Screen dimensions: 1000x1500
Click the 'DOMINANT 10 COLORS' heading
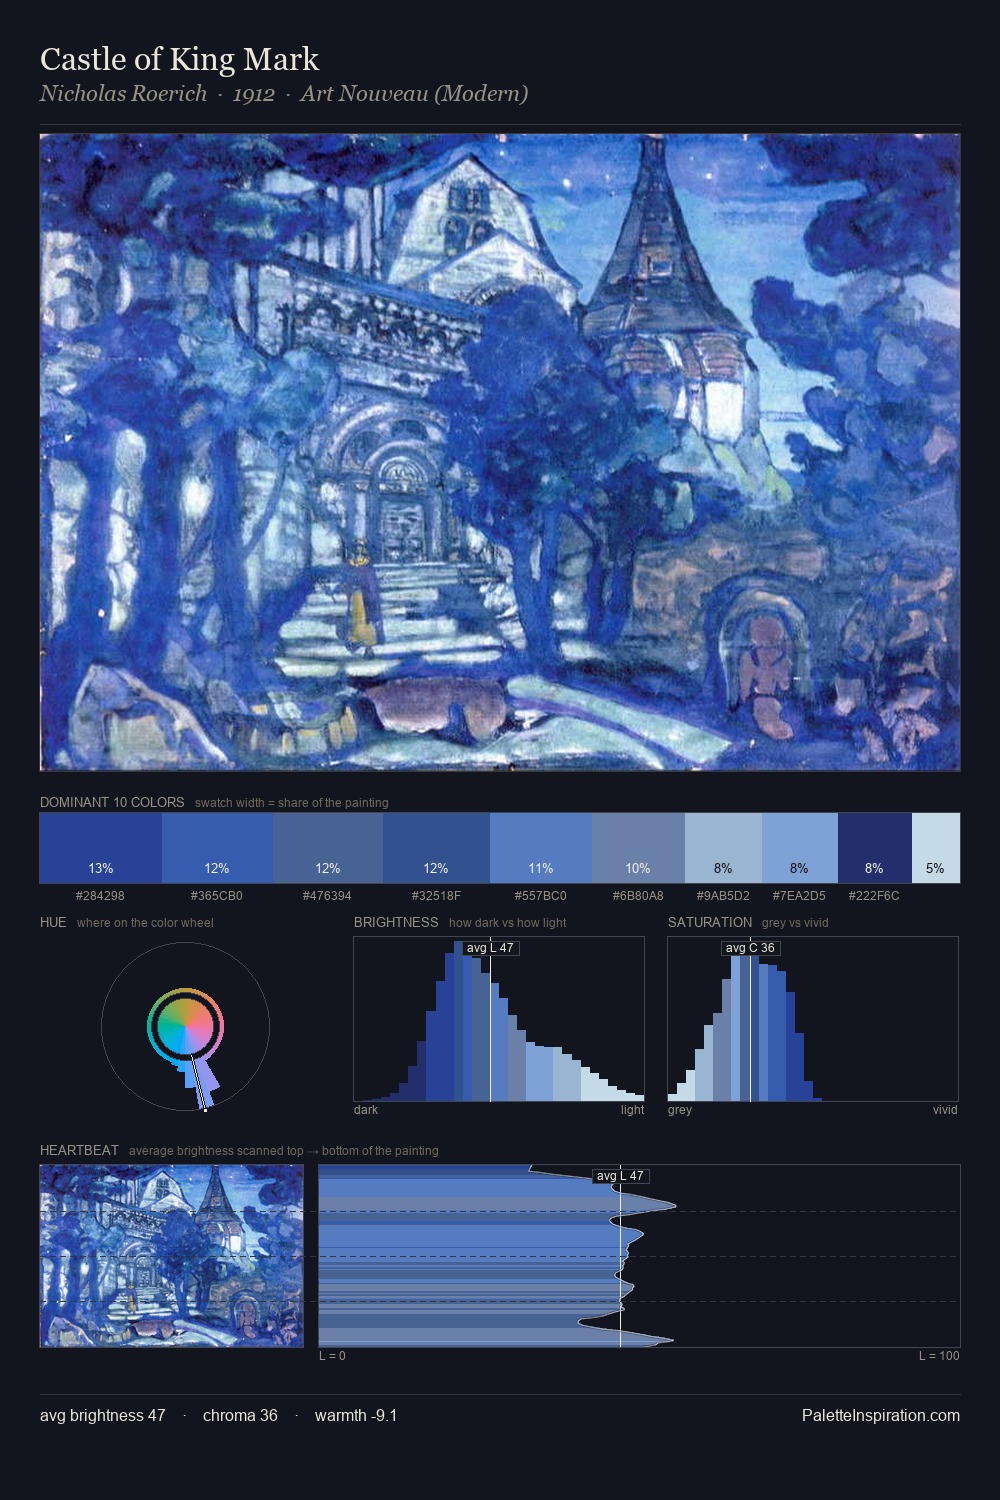(x=112, y=802)
